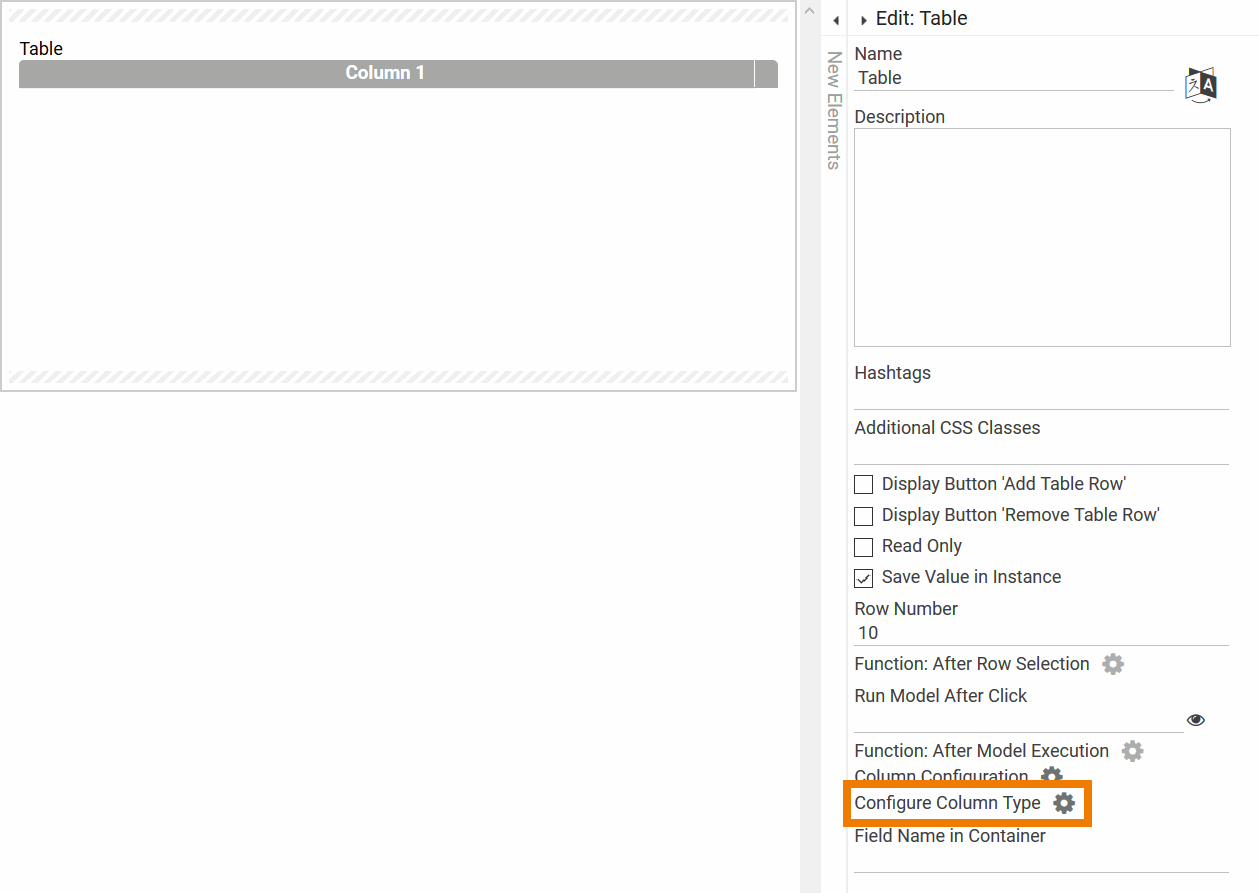
Task: Expand the side panel with left arrow
Action: pos(835,20)
